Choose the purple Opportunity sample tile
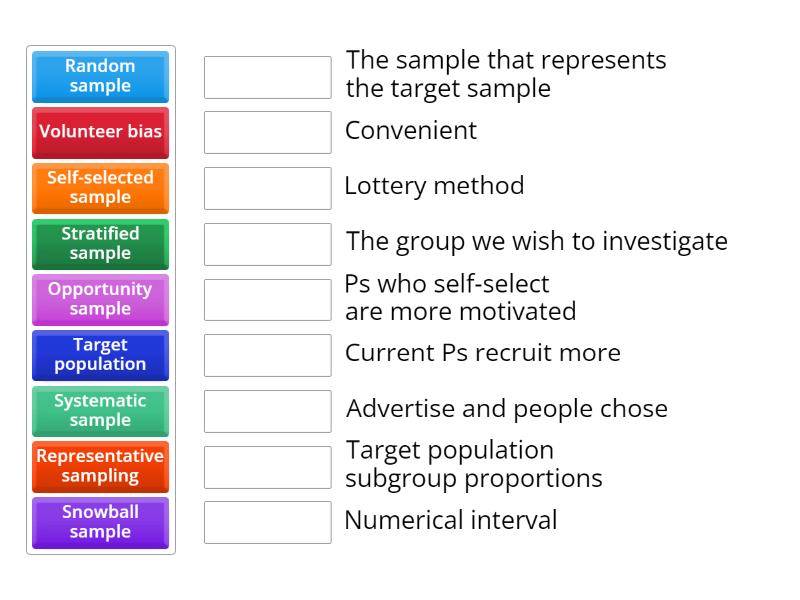This screenshot has height=600, width=800. coord(100,299)
